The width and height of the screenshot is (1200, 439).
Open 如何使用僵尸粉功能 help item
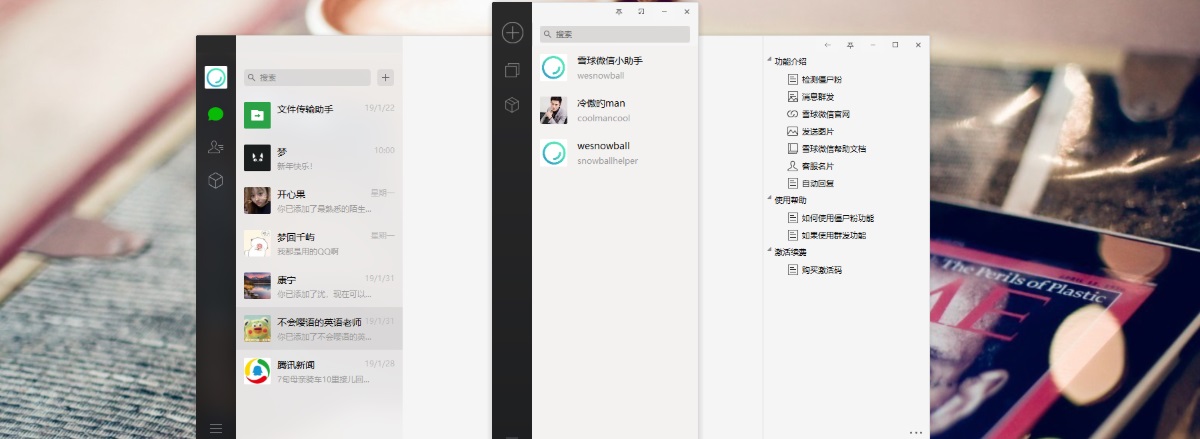coord(837,218)
